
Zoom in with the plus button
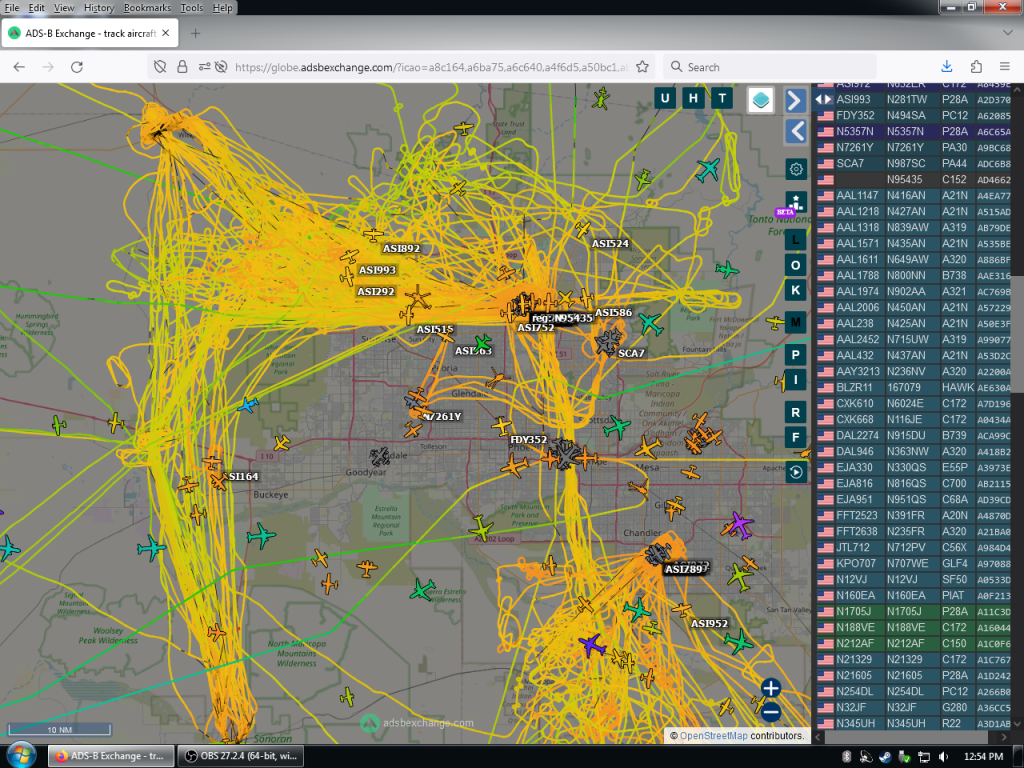(771, 688)
